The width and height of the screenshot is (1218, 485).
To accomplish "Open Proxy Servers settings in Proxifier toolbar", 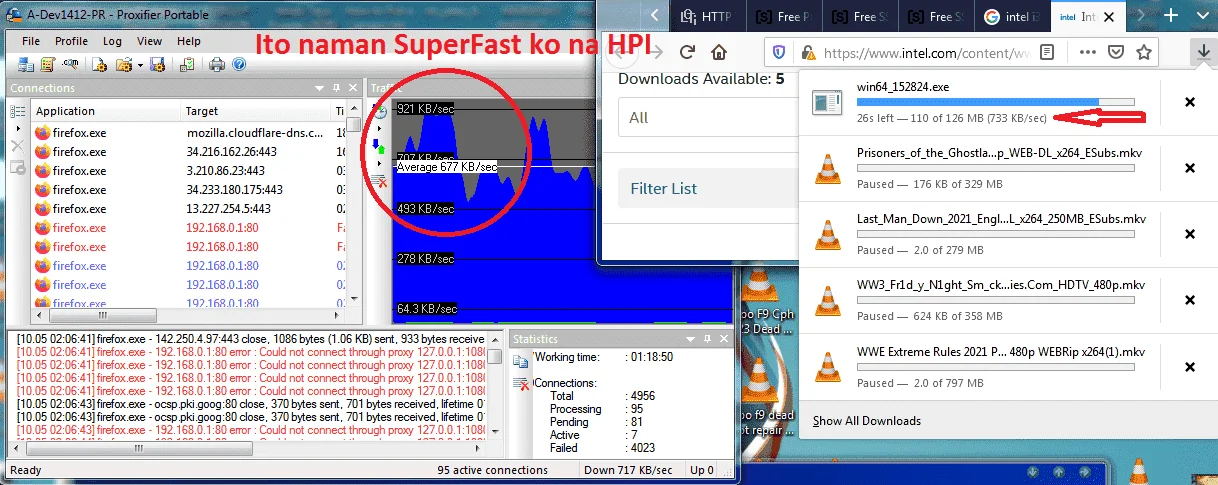I will [x=27, y=64].
